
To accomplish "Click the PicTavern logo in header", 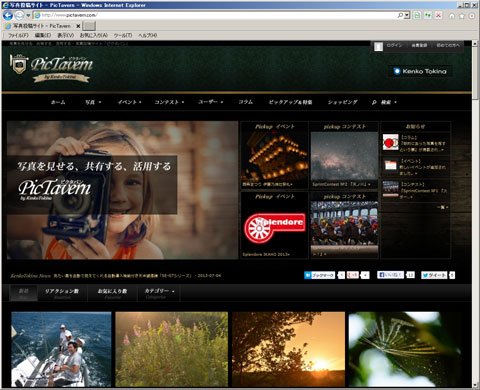I will click(x=51, y=68).
